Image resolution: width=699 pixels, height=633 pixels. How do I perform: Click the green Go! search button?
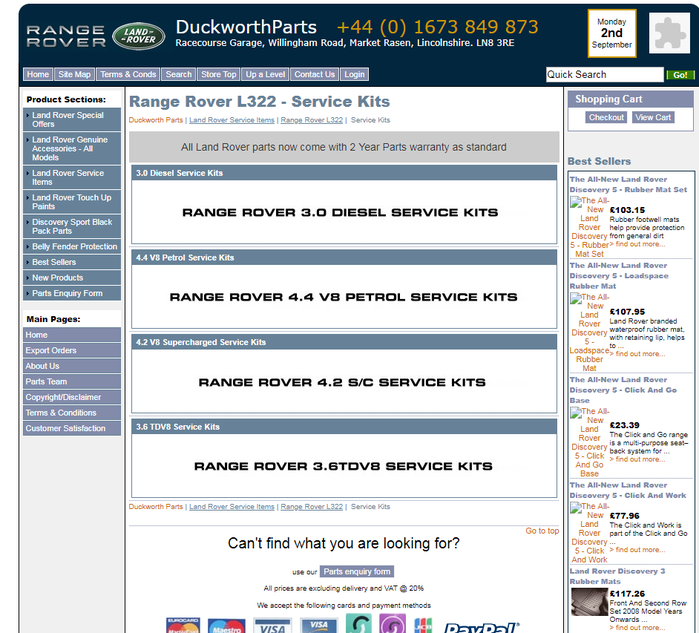pos(680,75)
